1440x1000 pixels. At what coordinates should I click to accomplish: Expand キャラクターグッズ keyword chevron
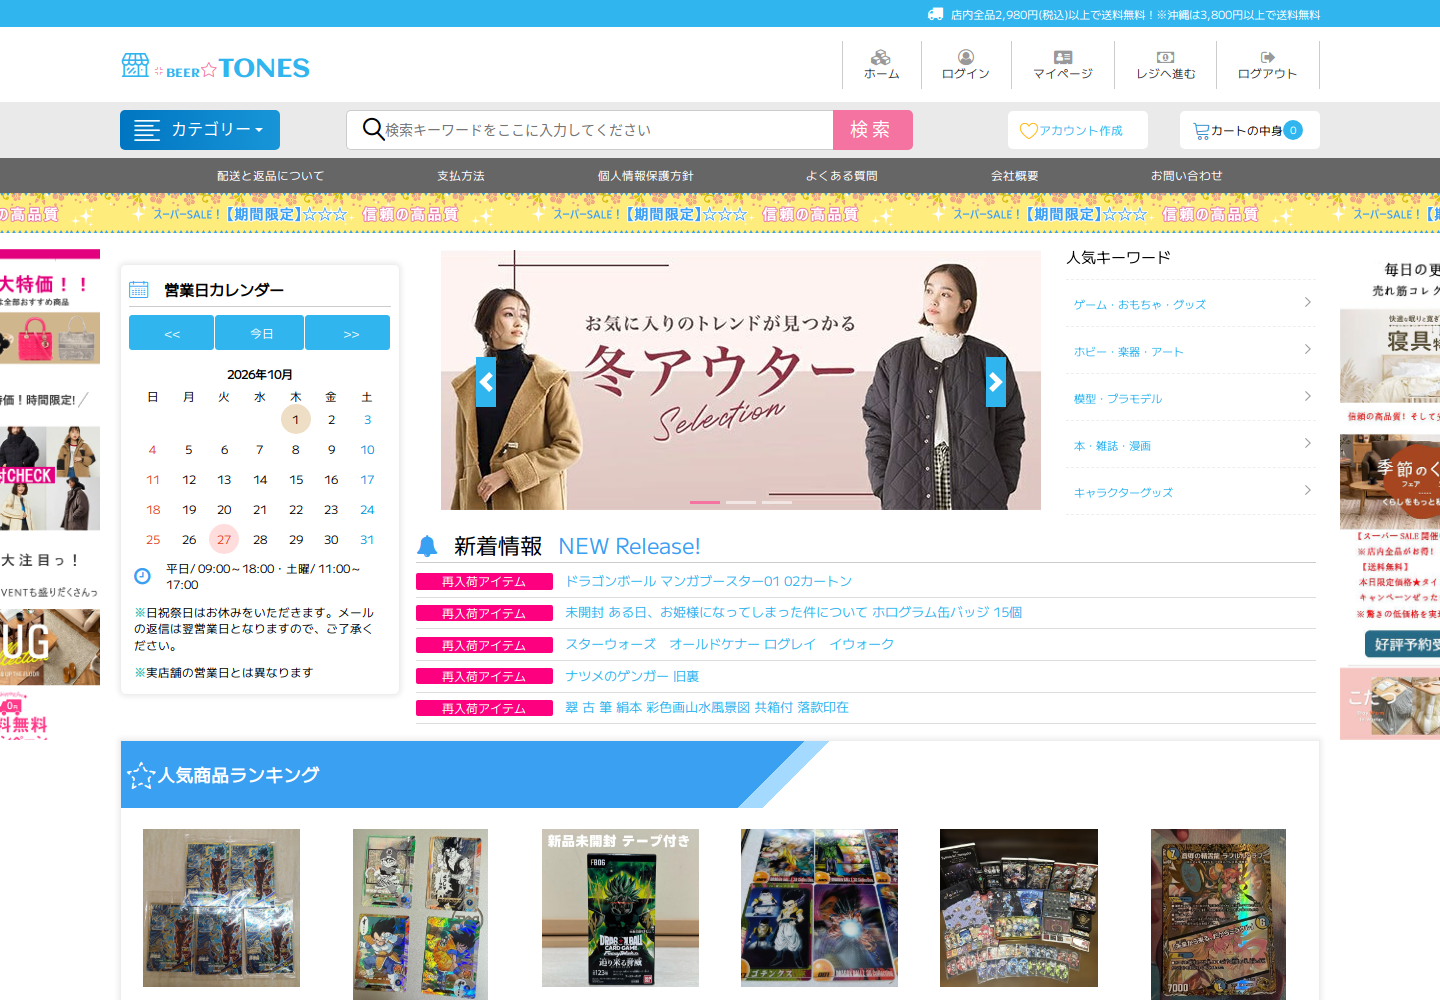point(1308,490)
